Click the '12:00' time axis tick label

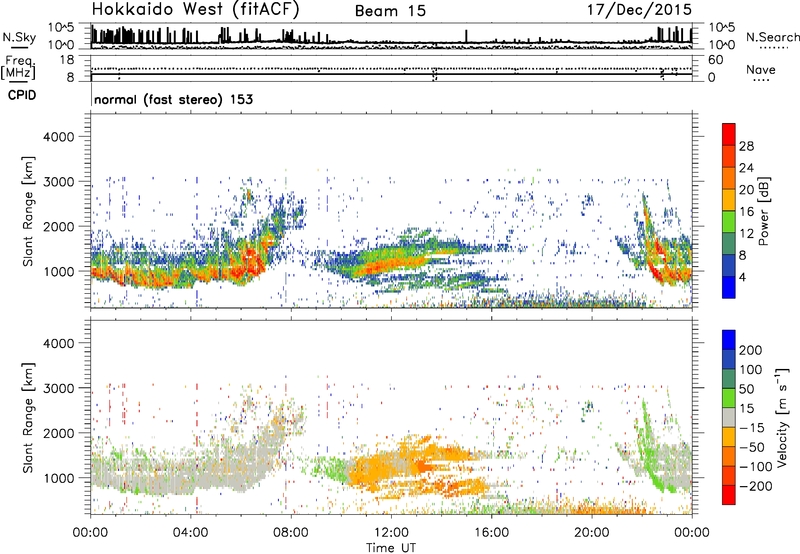tap(391, 533)
